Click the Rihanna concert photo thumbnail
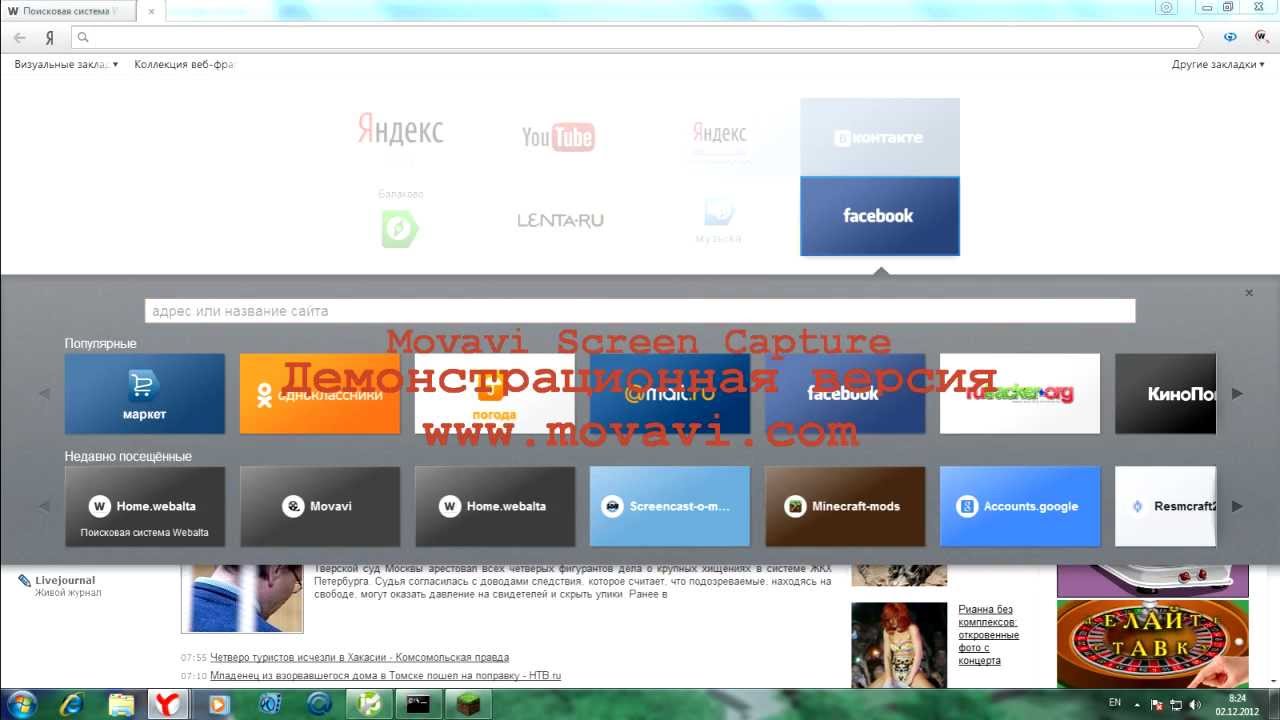The width and height of the screenshot is (1280, 720). (x=899, y=644)
